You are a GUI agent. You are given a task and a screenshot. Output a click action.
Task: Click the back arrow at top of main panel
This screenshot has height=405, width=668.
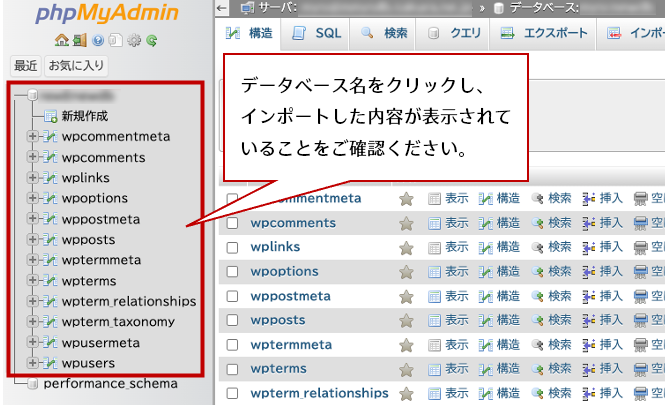click(x=221, y=8)
